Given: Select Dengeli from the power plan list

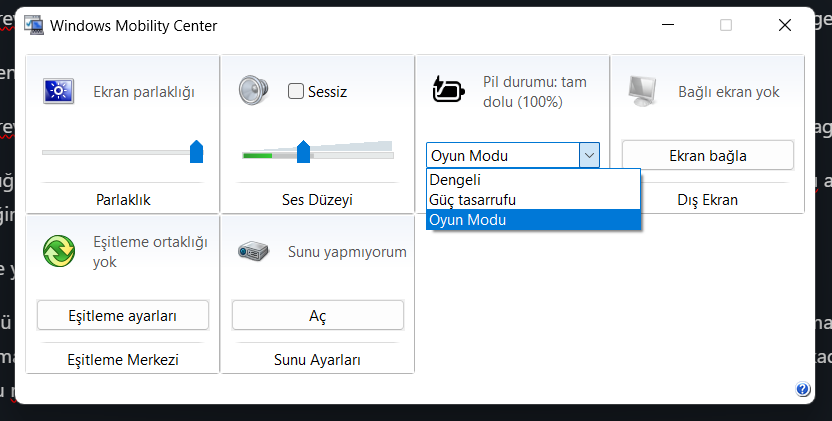Looking at the screenshot, I should click(533, 179).
